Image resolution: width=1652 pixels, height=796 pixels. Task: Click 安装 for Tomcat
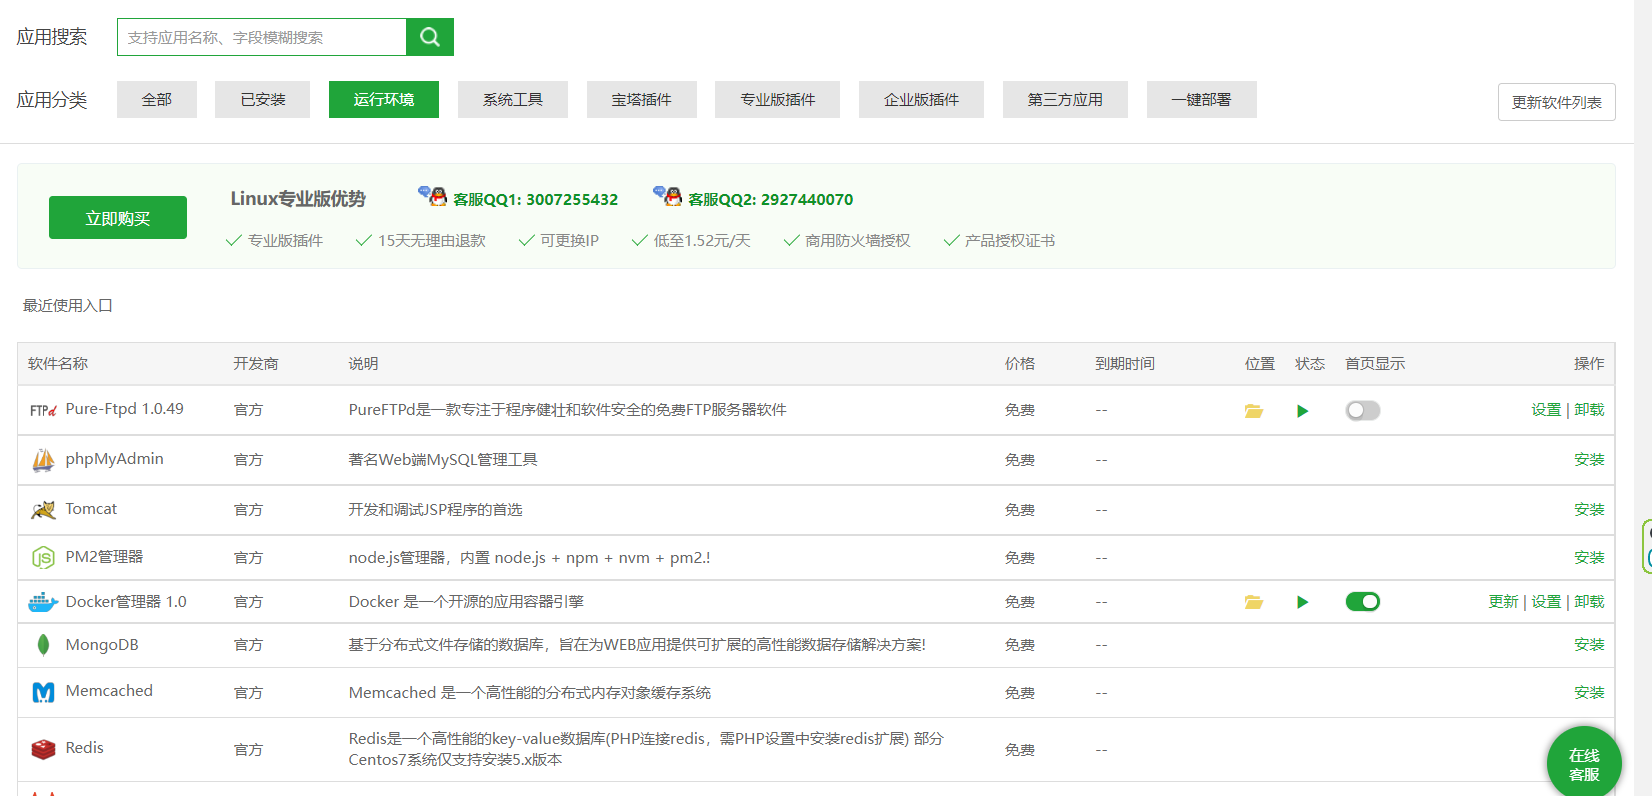point(1589,509)
